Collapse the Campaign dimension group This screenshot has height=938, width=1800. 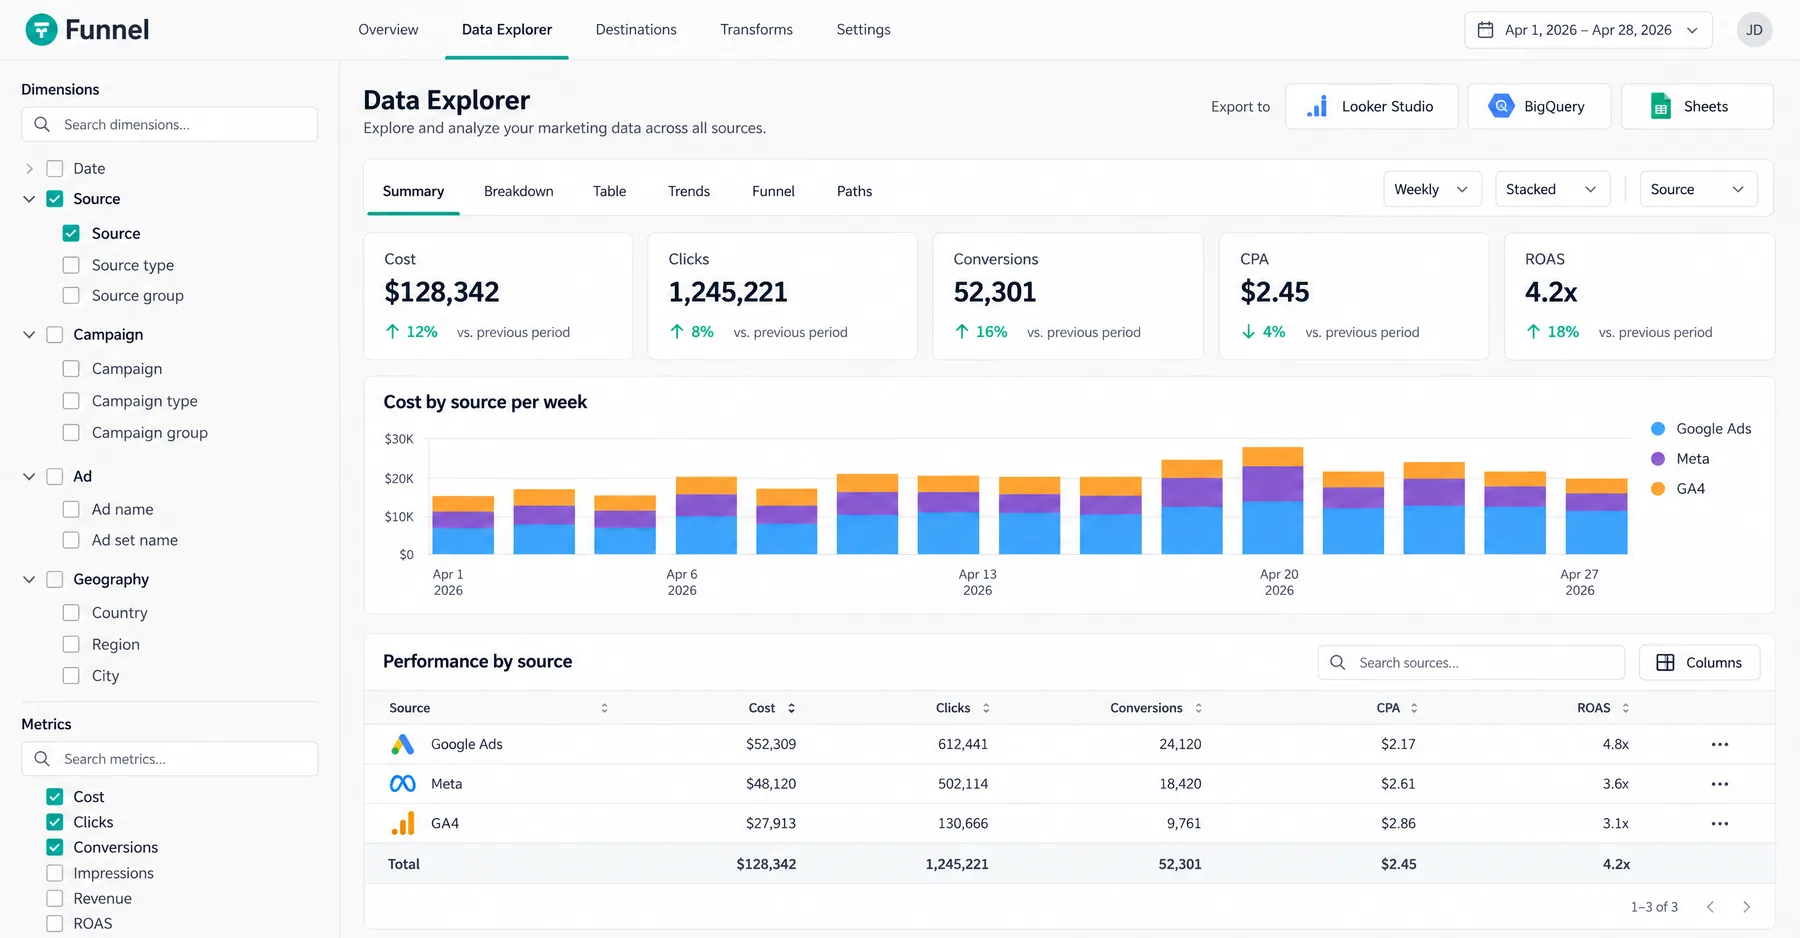(x=29, y=335)
